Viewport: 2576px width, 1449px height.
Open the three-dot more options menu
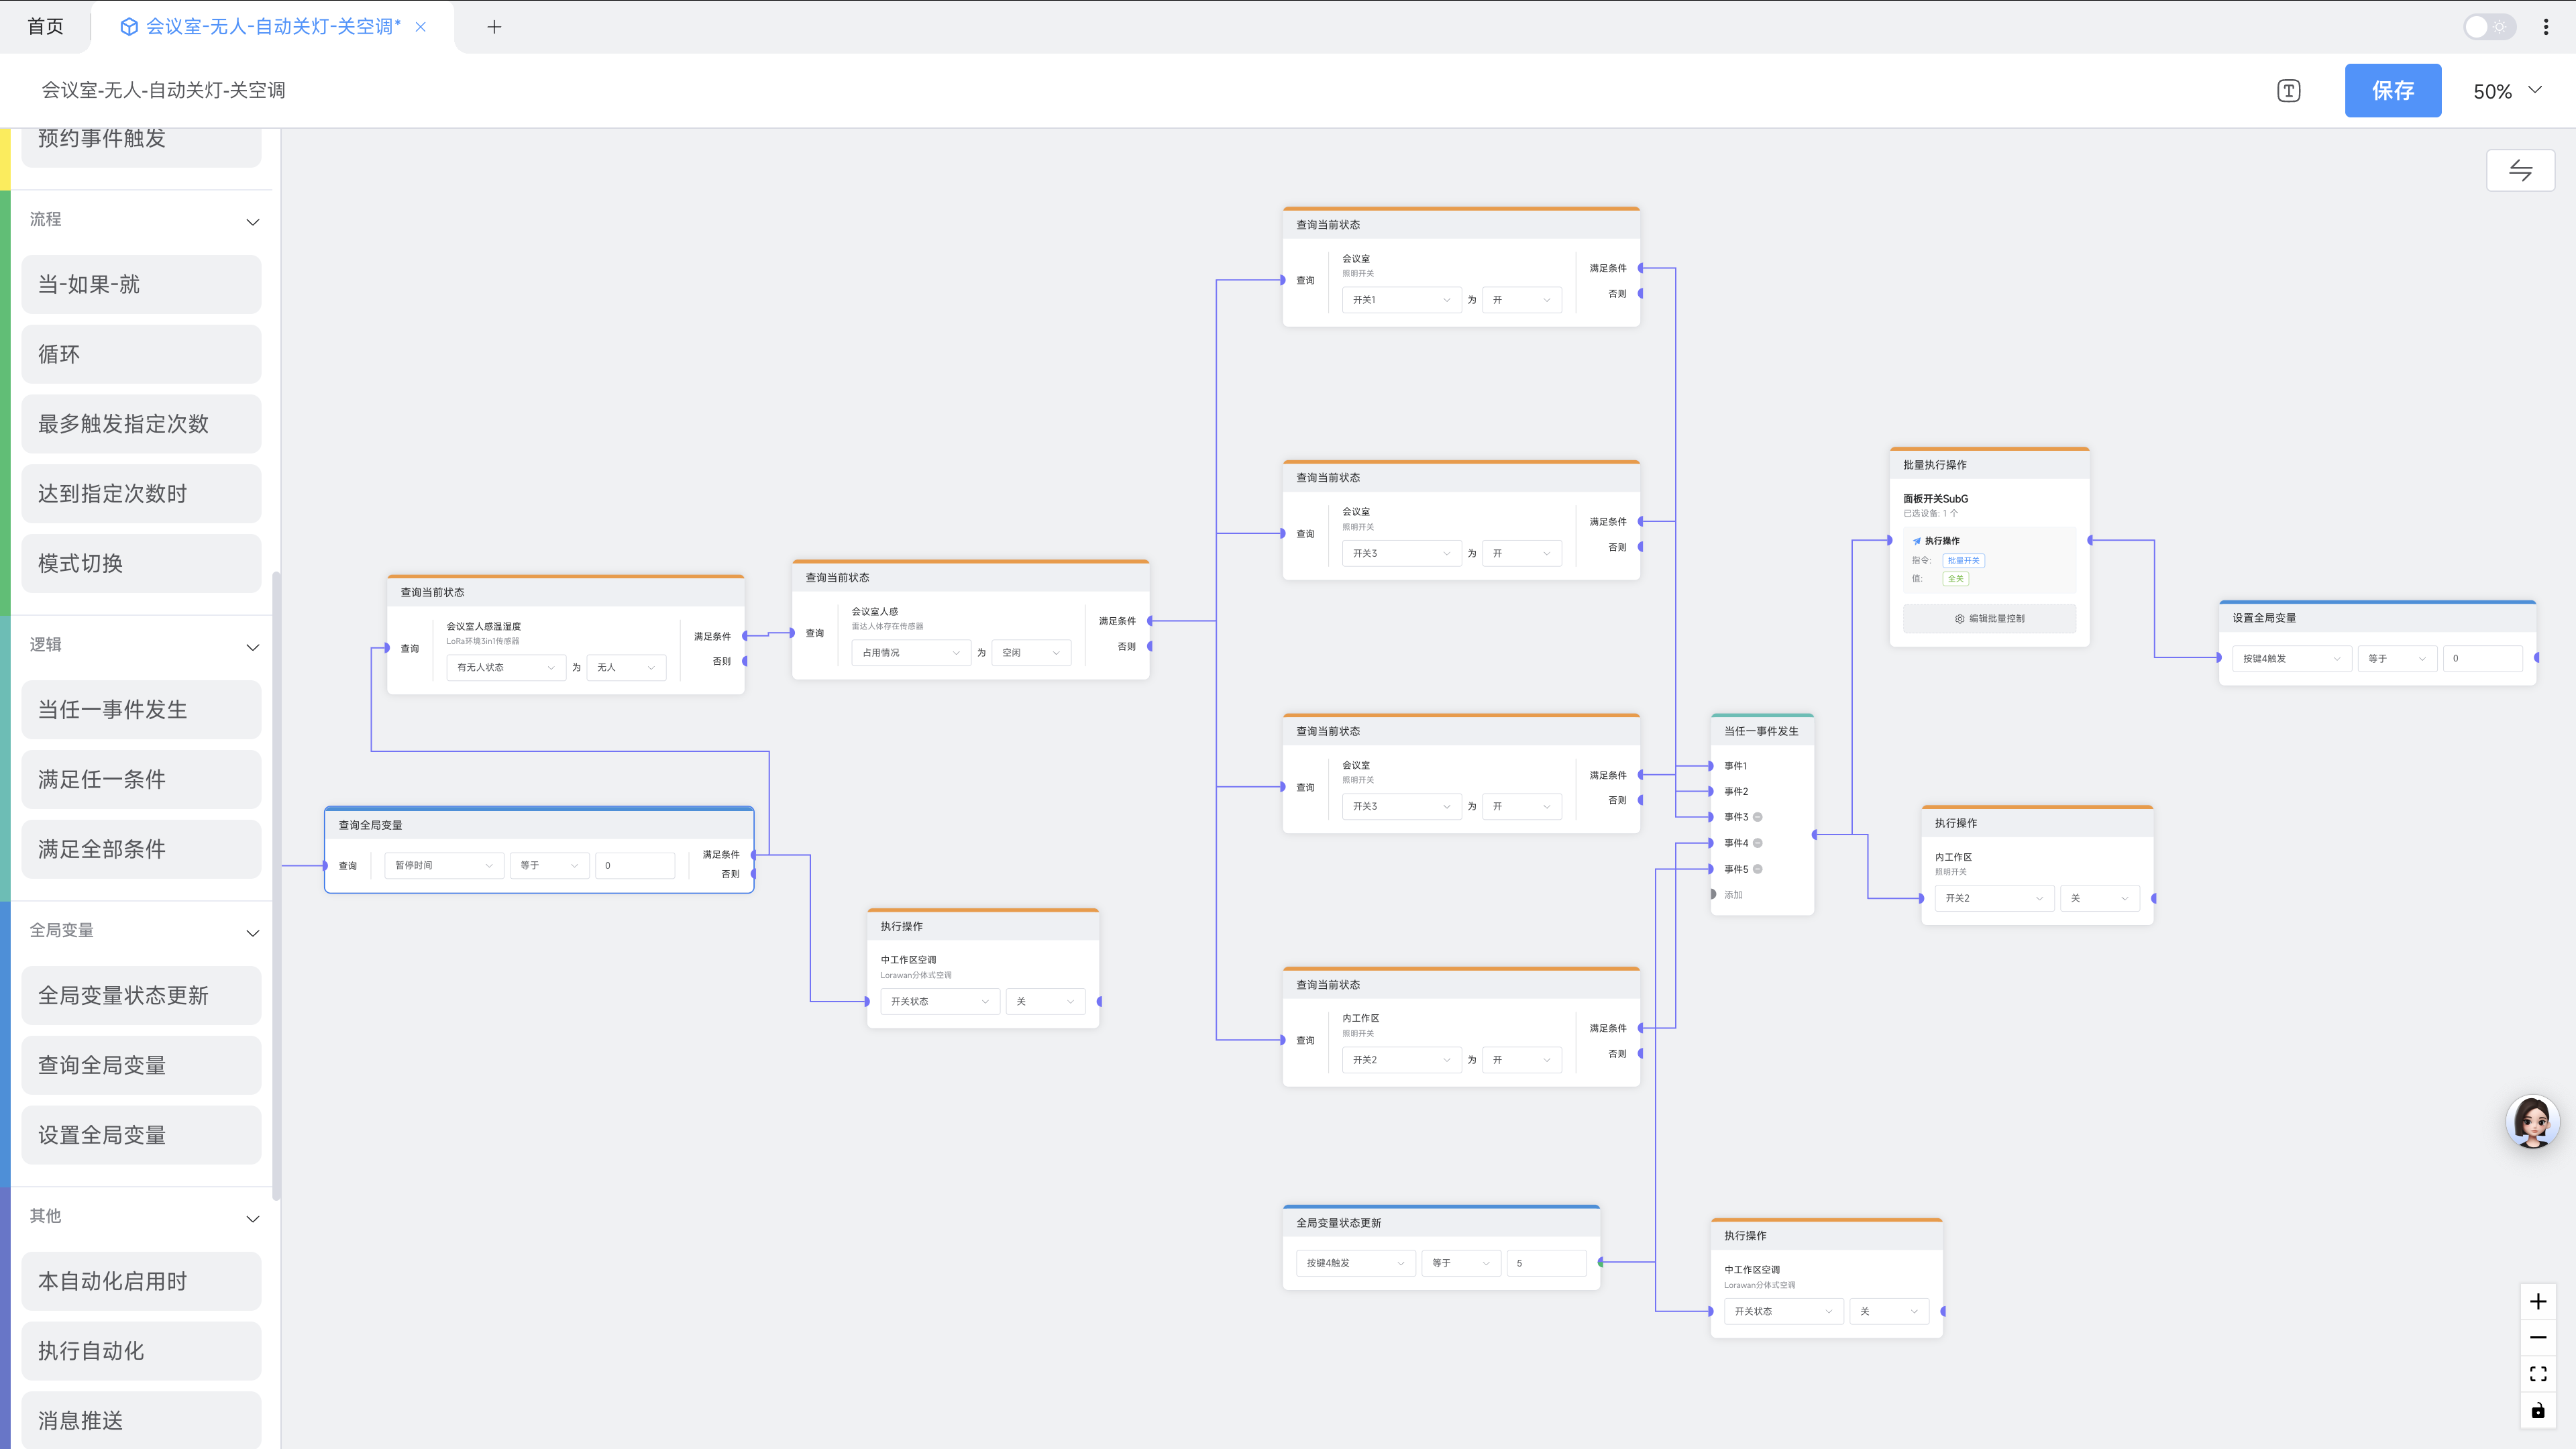click(x=2545, y=27)
